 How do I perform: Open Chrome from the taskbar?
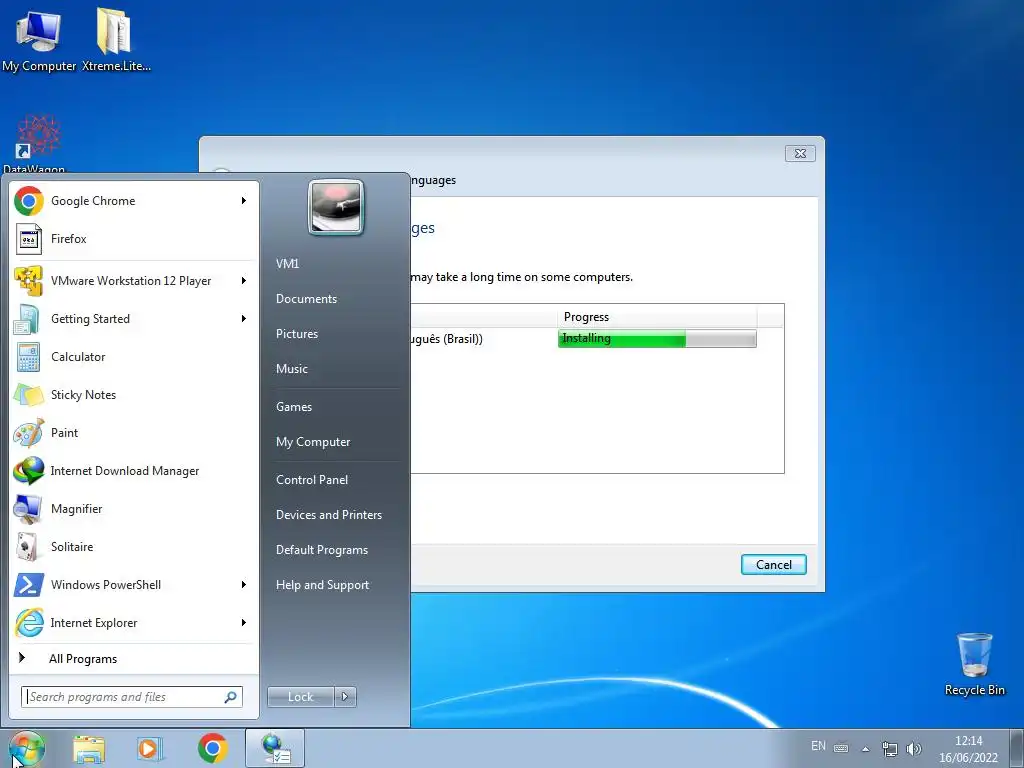[x=212, y=748]
